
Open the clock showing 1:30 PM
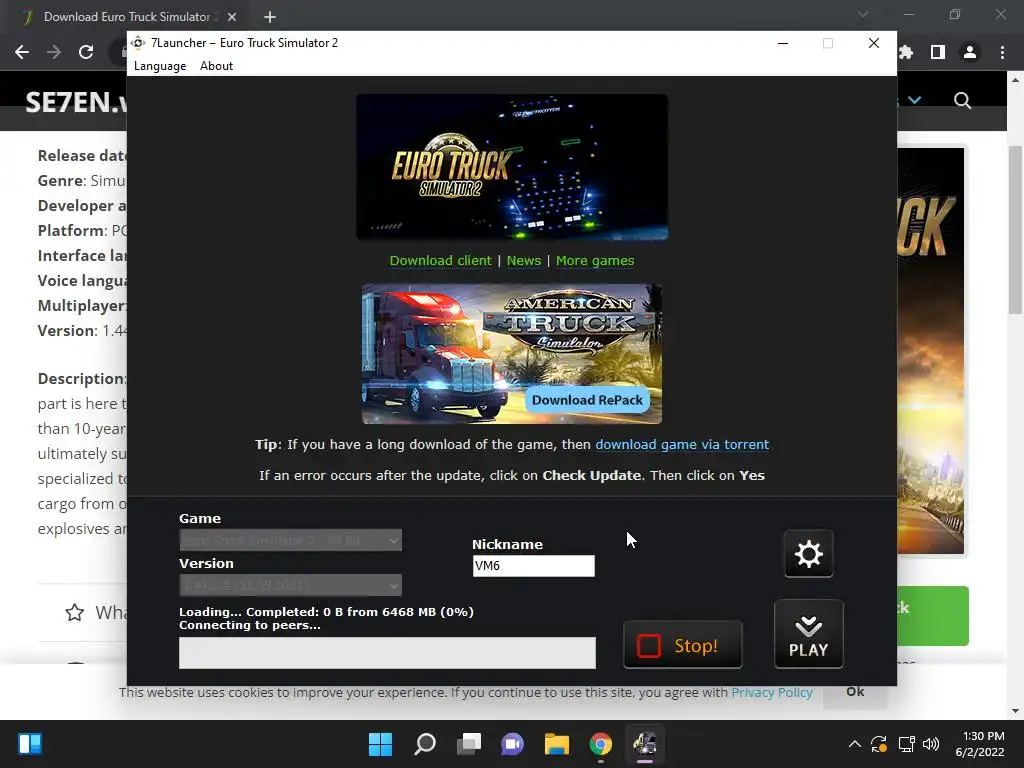coord(980,744)
